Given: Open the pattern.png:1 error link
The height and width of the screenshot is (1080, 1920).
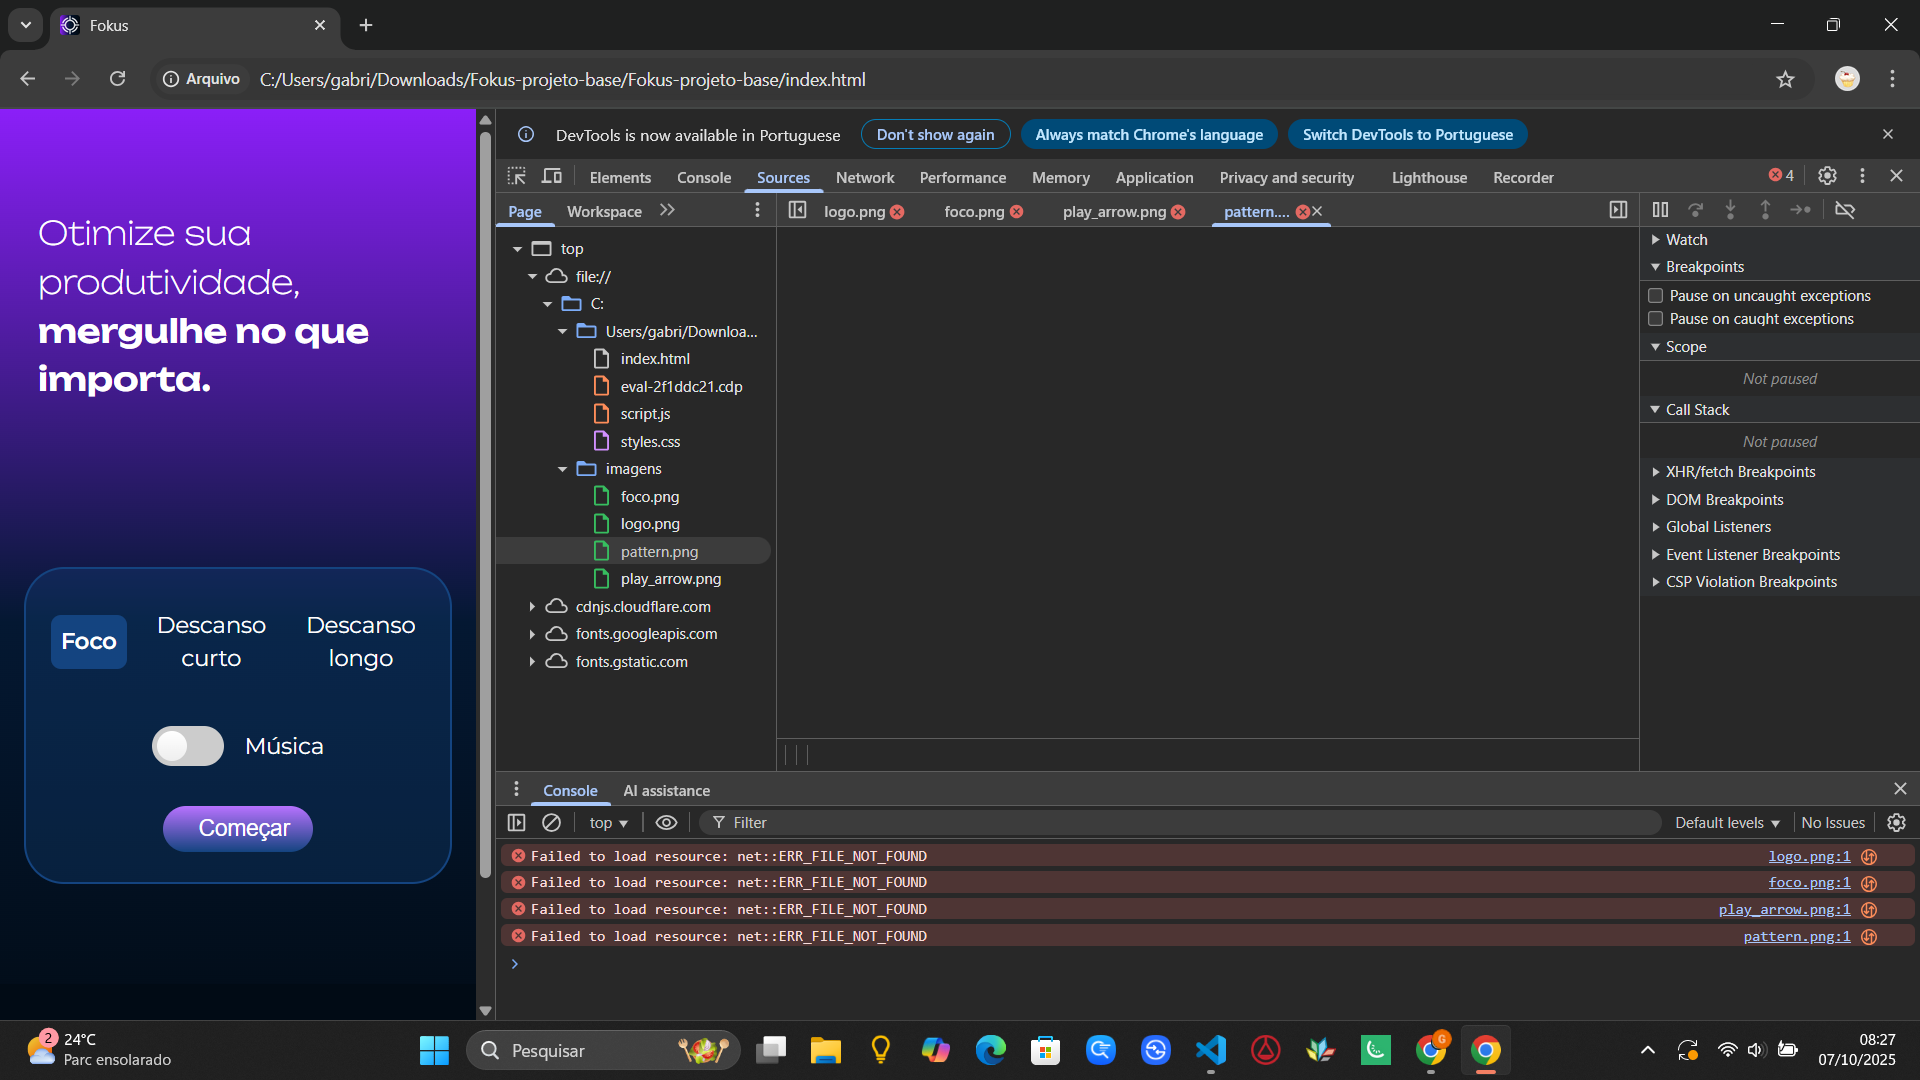Looking at the screenshot, I should tap(1796, 936).
